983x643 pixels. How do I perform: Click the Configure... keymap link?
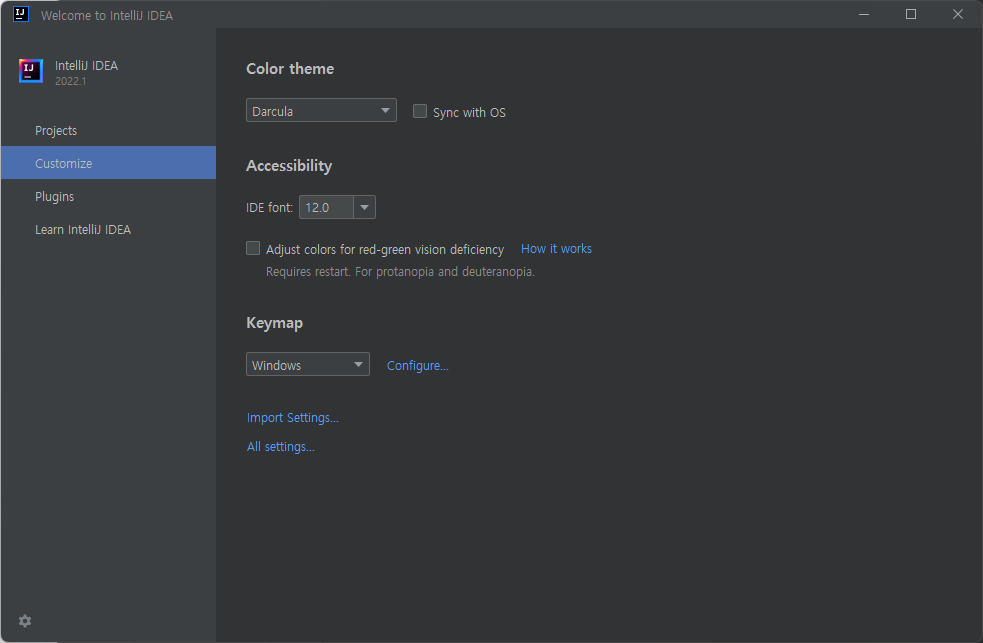tap(418, 365)
